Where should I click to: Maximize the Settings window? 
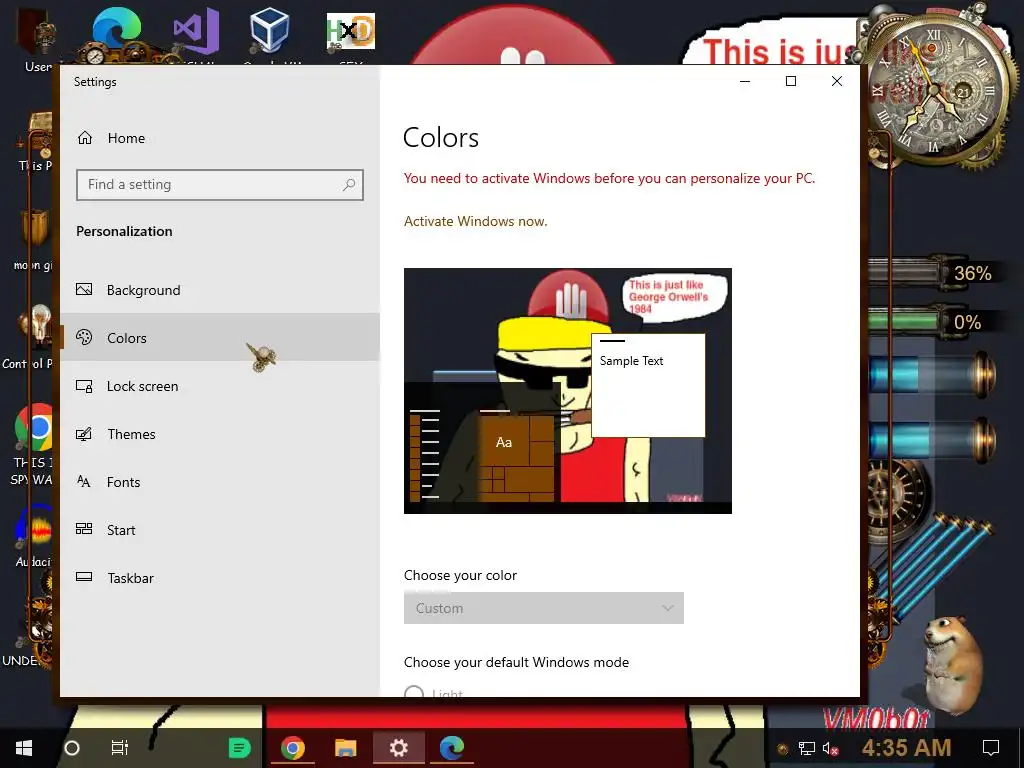[791, 81]
